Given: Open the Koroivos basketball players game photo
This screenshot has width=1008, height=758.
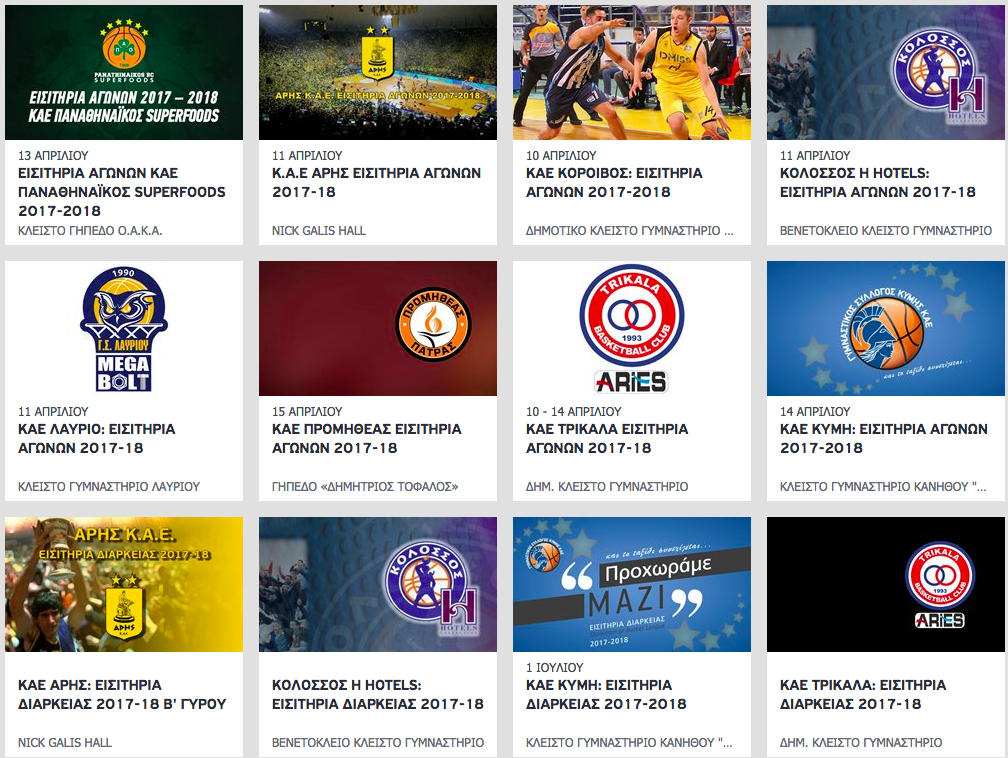Looking at the screenshot, I should click(631, 72).
